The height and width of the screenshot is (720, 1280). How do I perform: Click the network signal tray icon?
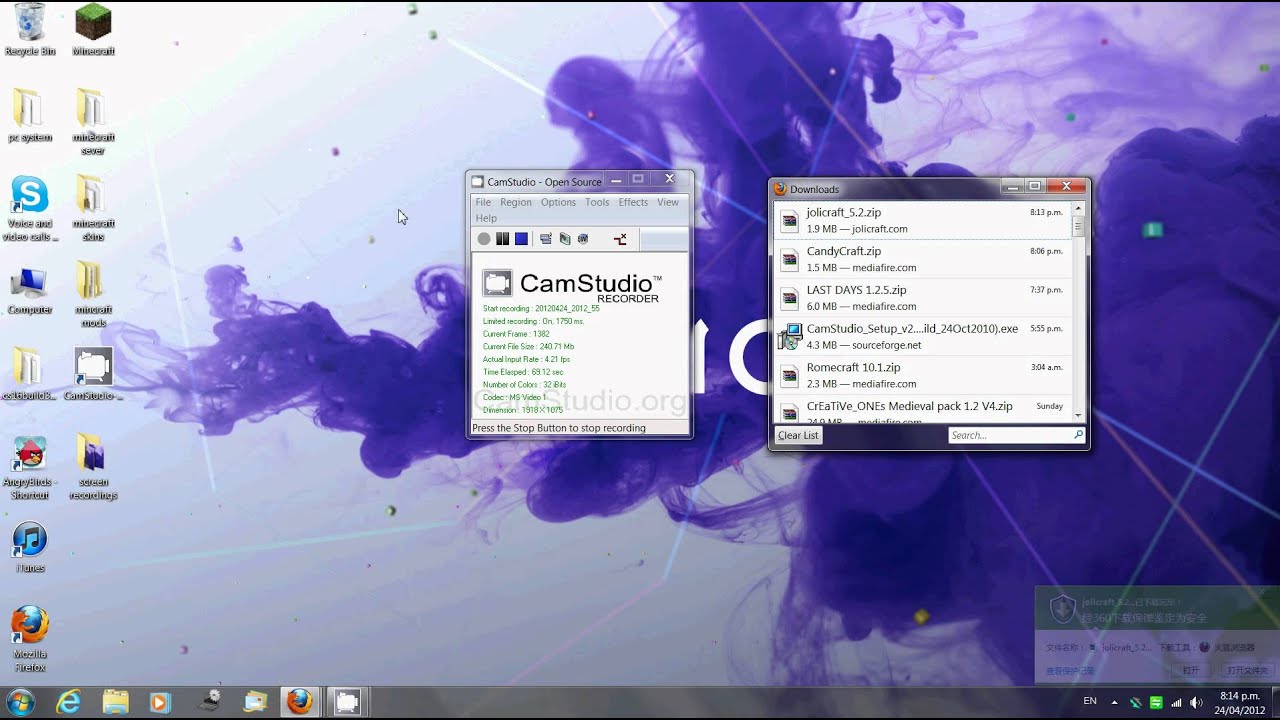tap(1176, 702)
